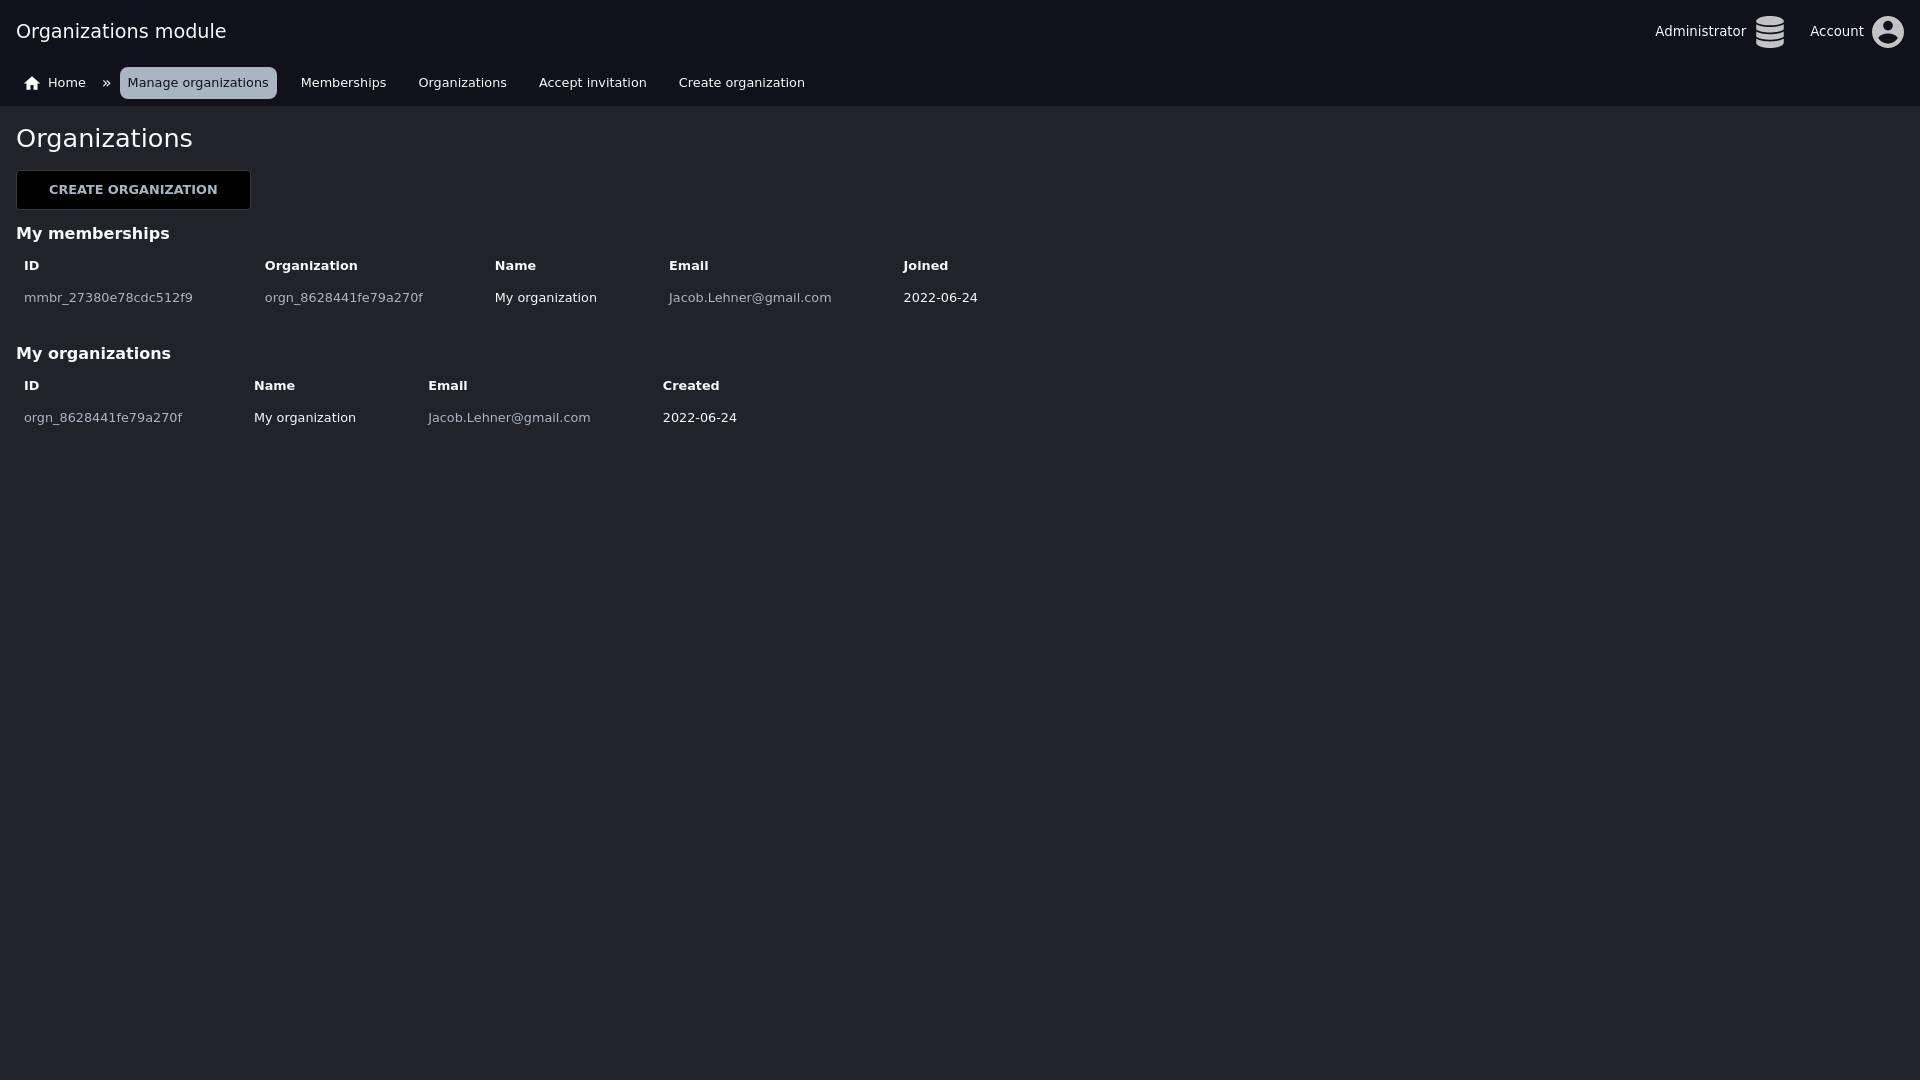Click the Administrator label in header

pos(1699,32)
